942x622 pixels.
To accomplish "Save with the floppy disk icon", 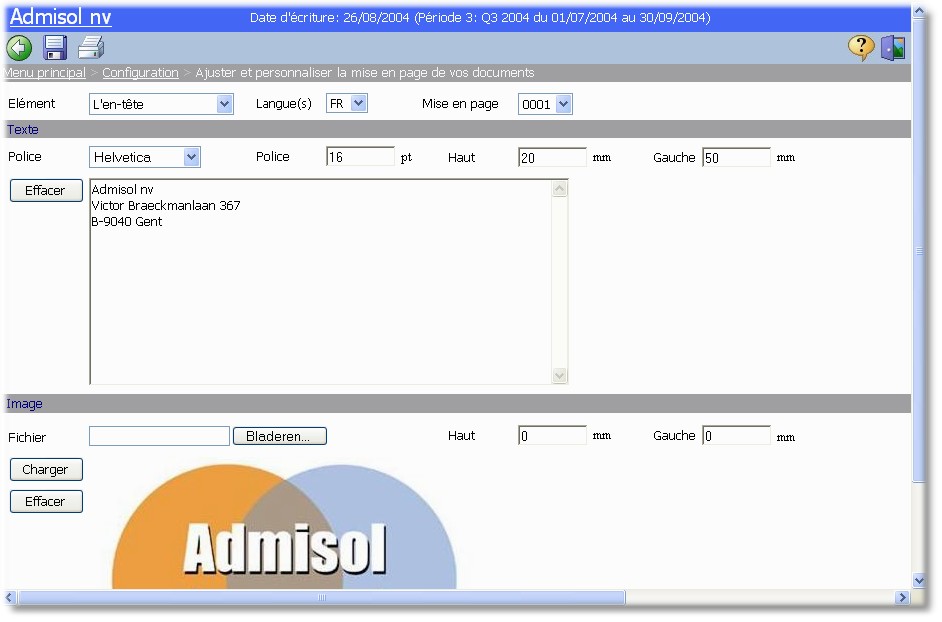I will [55, 47].
